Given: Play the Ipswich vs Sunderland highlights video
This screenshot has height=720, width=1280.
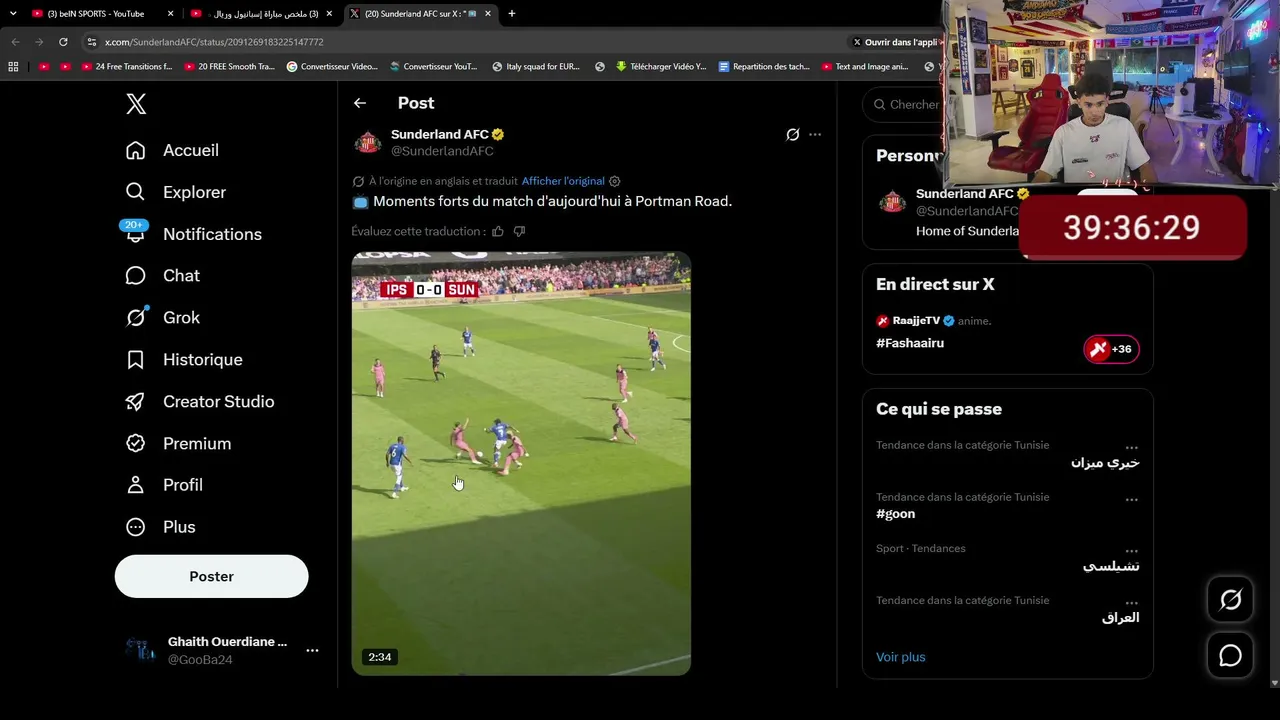Looking at the screenshot, I should 521,463.
